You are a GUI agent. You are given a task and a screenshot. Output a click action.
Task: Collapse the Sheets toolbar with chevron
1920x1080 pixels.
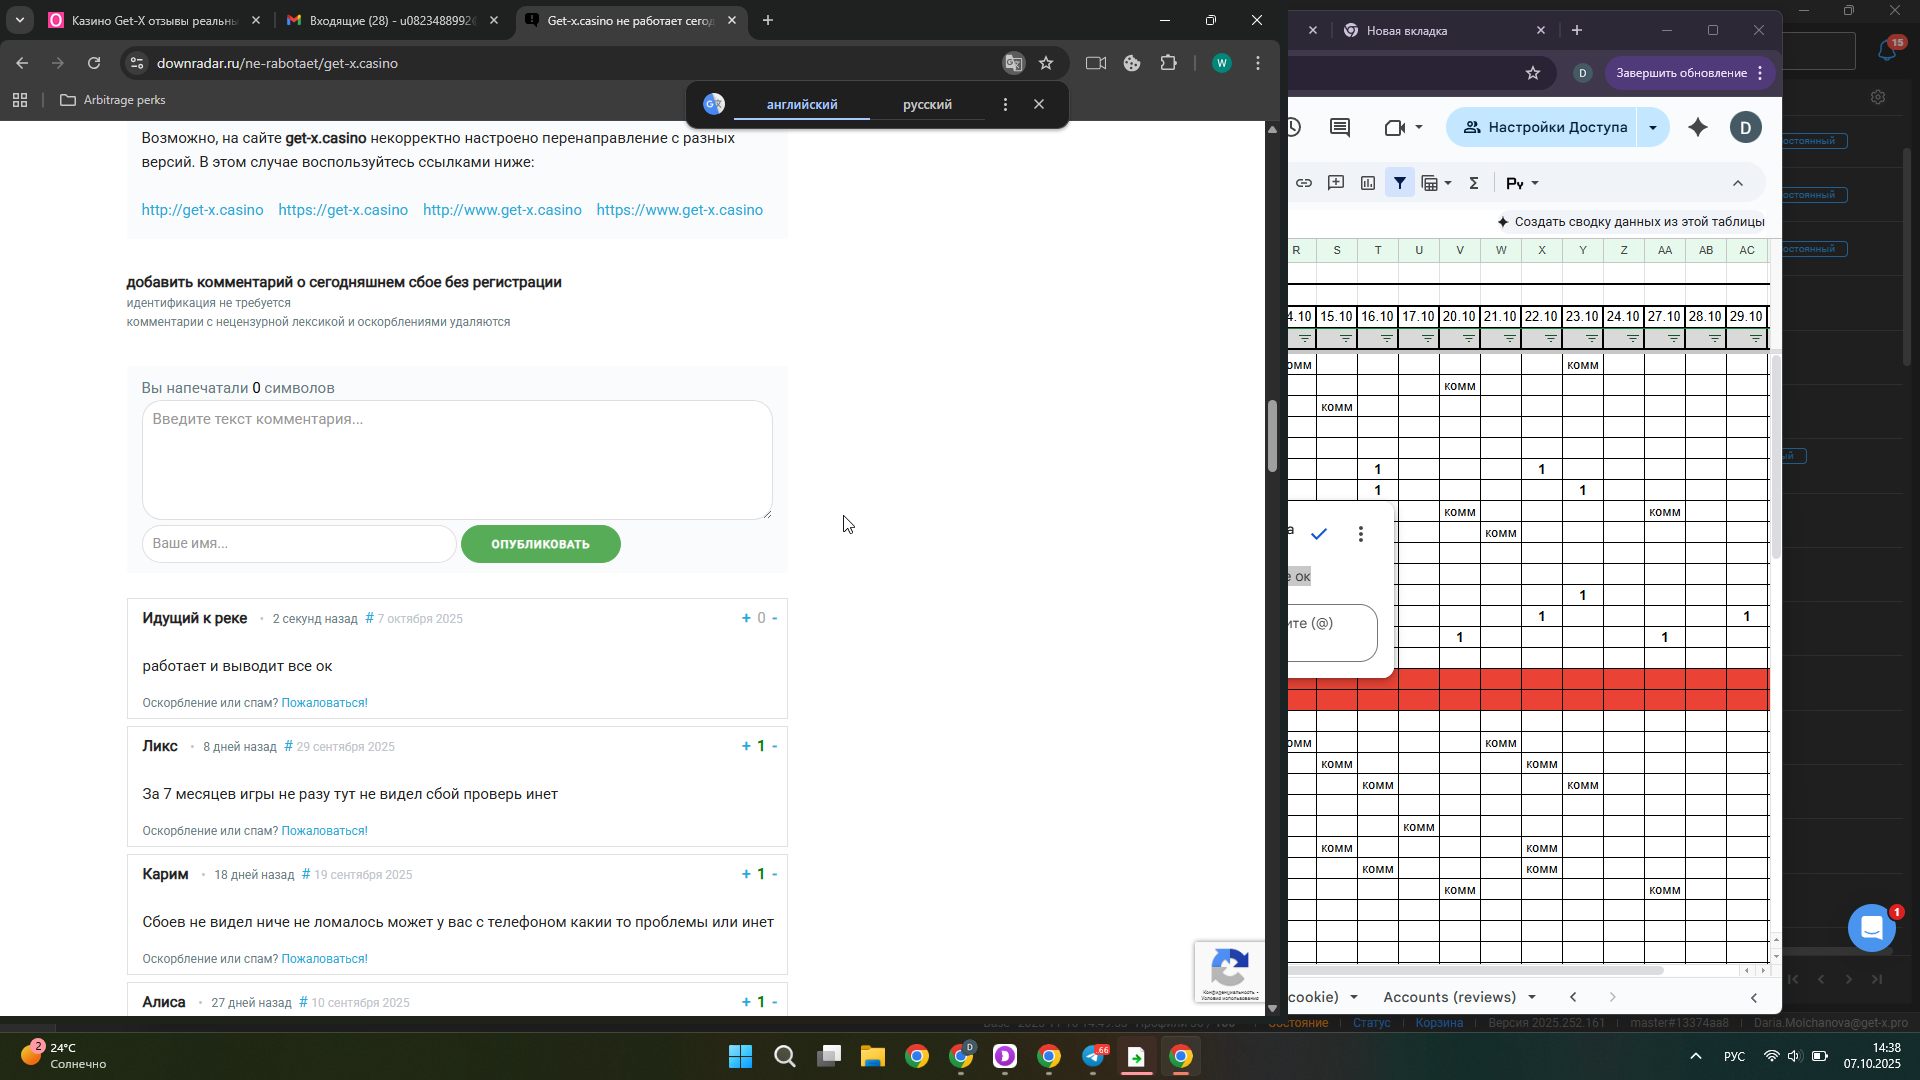pos(1738,183)
